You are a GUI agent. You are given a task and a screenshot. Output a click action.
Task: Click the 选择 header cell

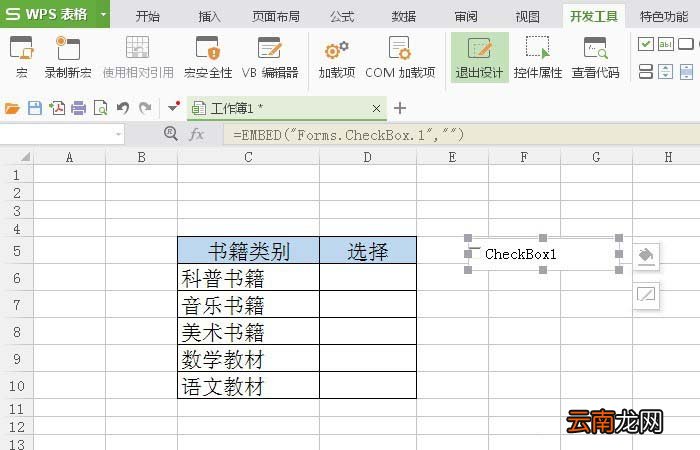point(368,250)
